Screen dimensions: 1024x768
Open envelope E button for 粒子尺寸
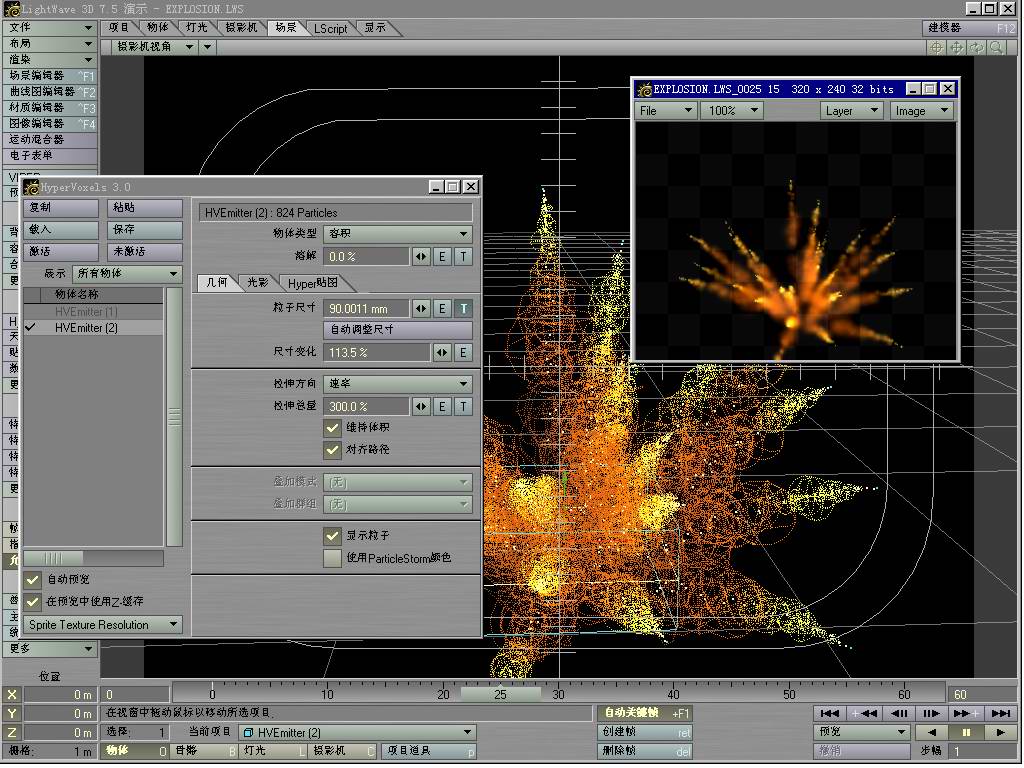[x=442, y=308]
